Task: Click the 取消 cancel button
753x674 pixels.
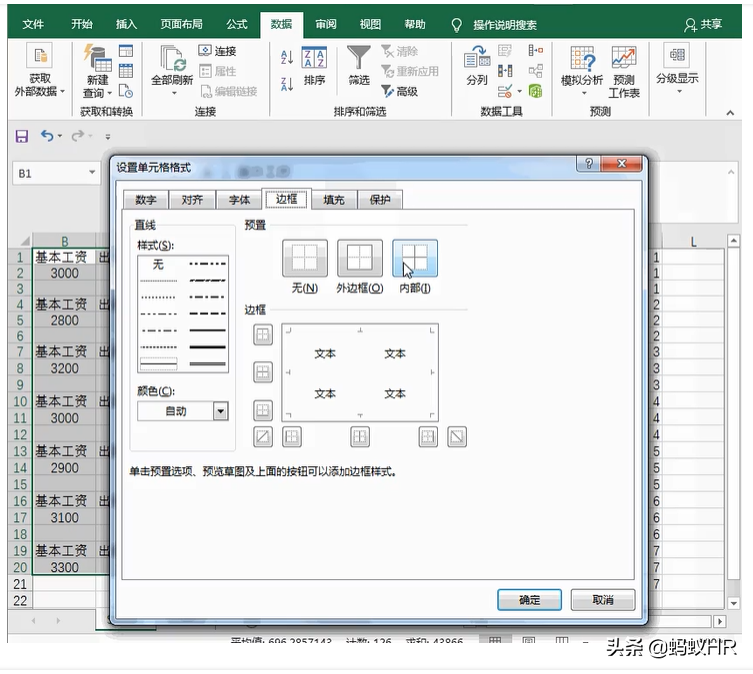Action: pos(602,600)
